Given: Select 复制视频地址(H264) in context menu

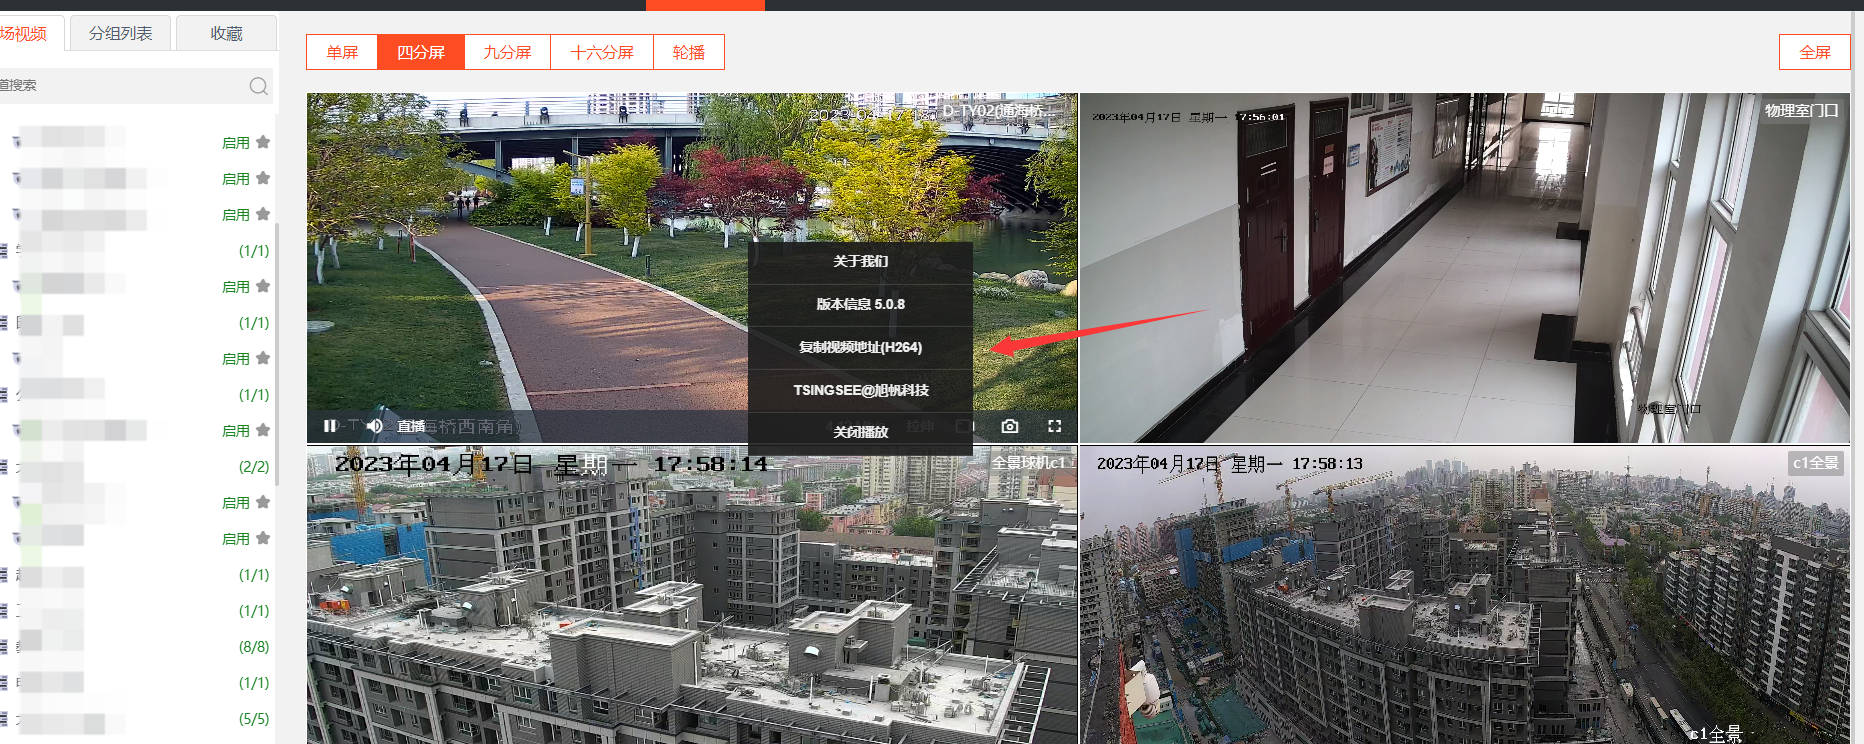Looking at the screenshot, I should 860,347.
